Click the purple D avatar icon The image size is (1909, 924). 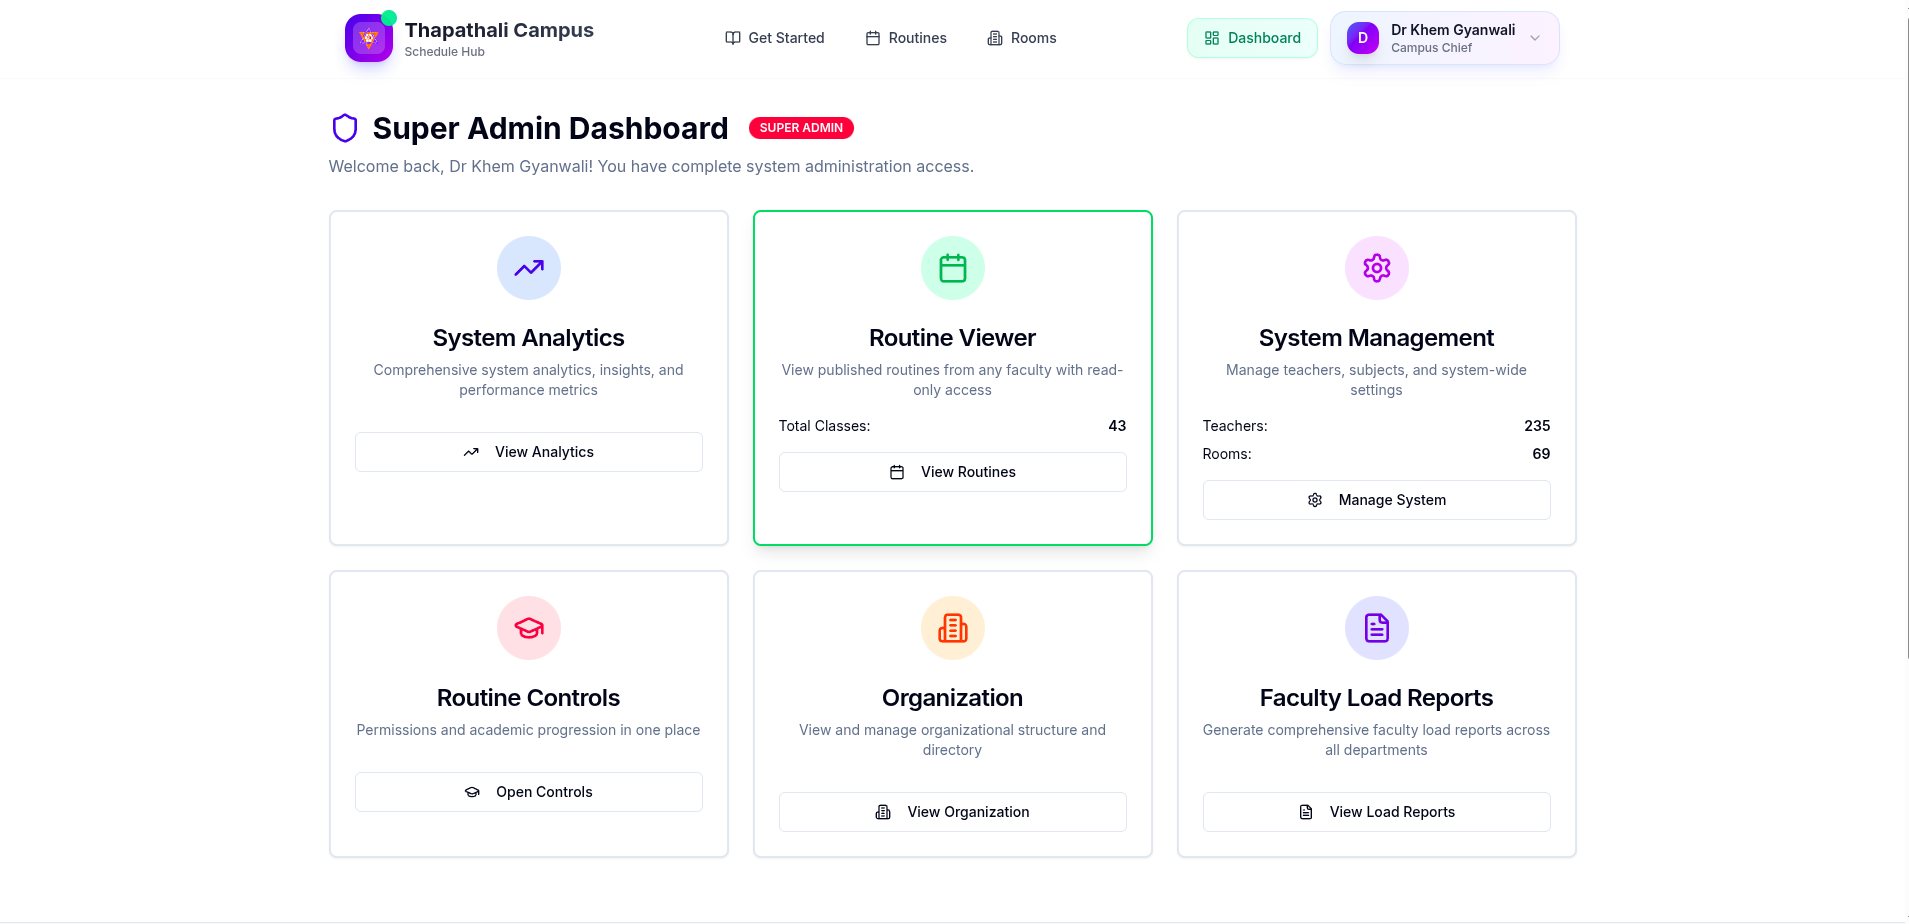pyautogui.click(x=1363, y=38)
